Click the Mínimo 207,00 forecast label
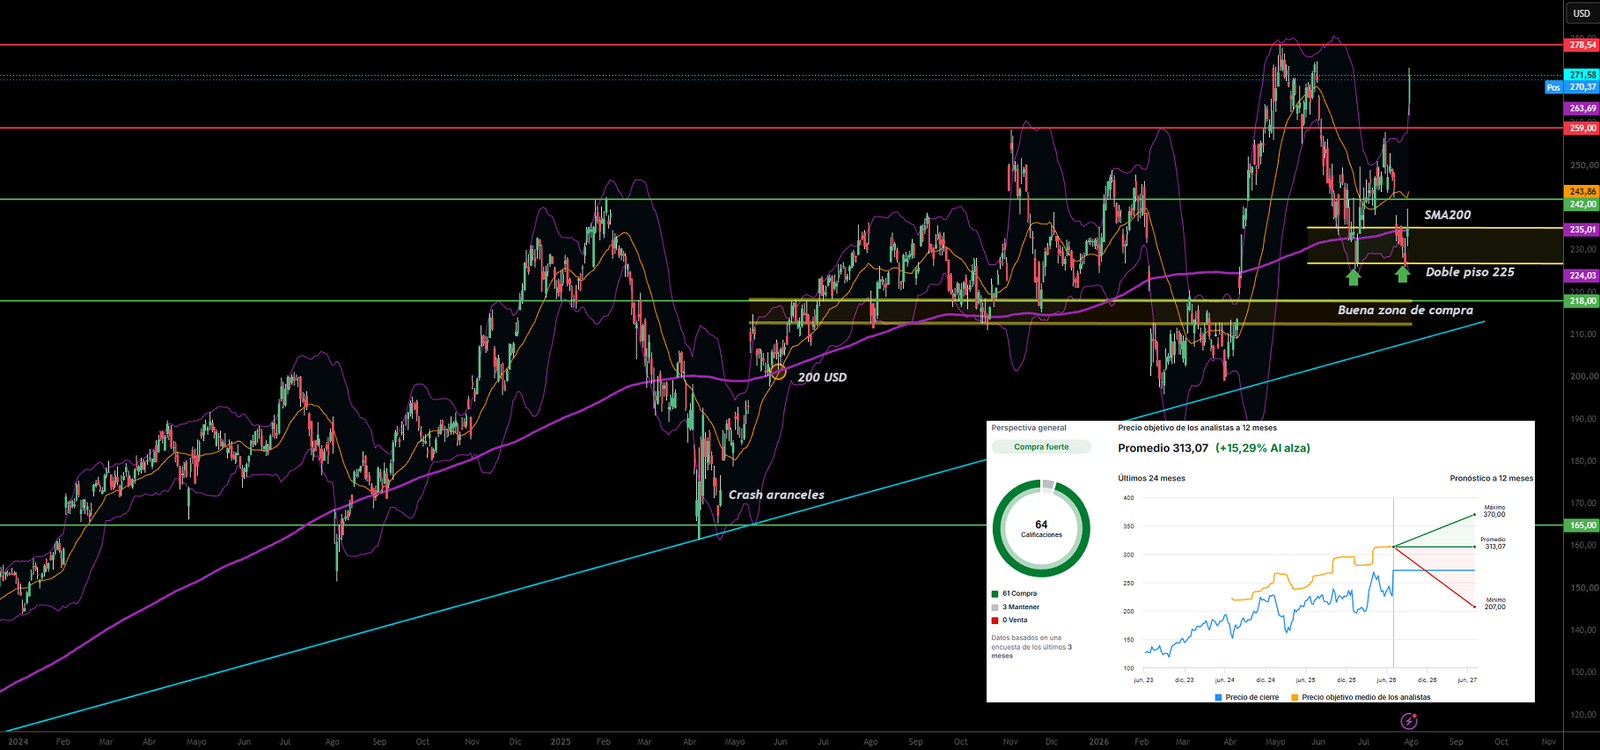This screenshot has height=750, width=1600. point(1495,603)
